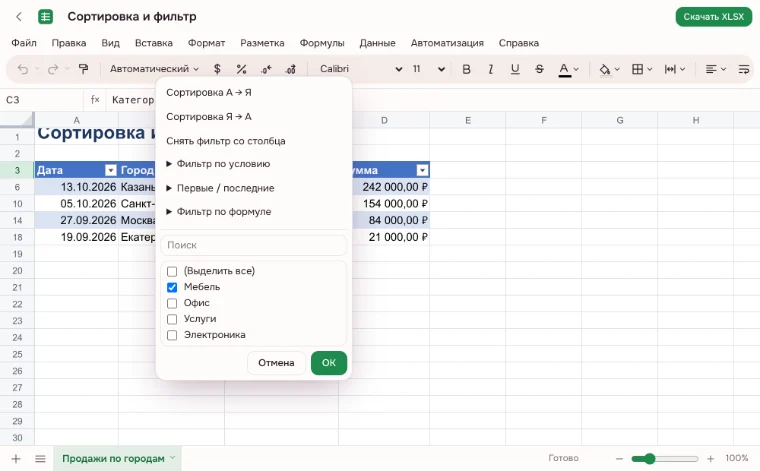Image resolution: width=760 pixels, height=471 pixels.
Task: Click the merge cells icon
Action: point(670,69)
